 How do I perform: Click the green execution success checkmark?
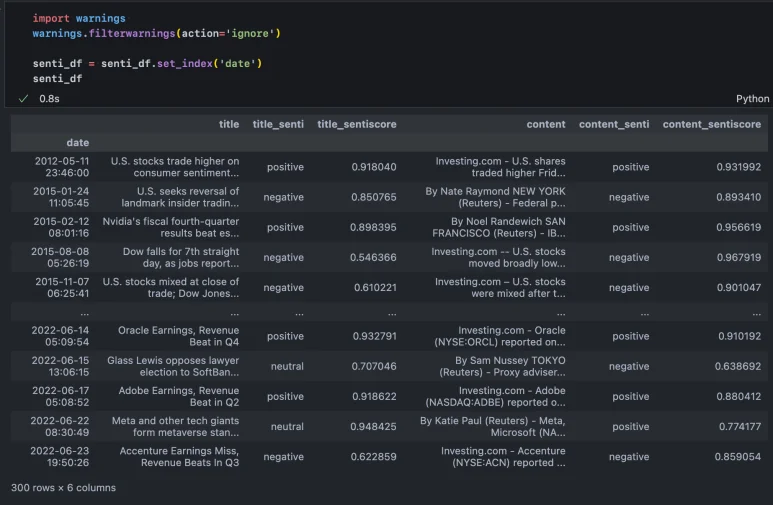(x=23, y=99)
